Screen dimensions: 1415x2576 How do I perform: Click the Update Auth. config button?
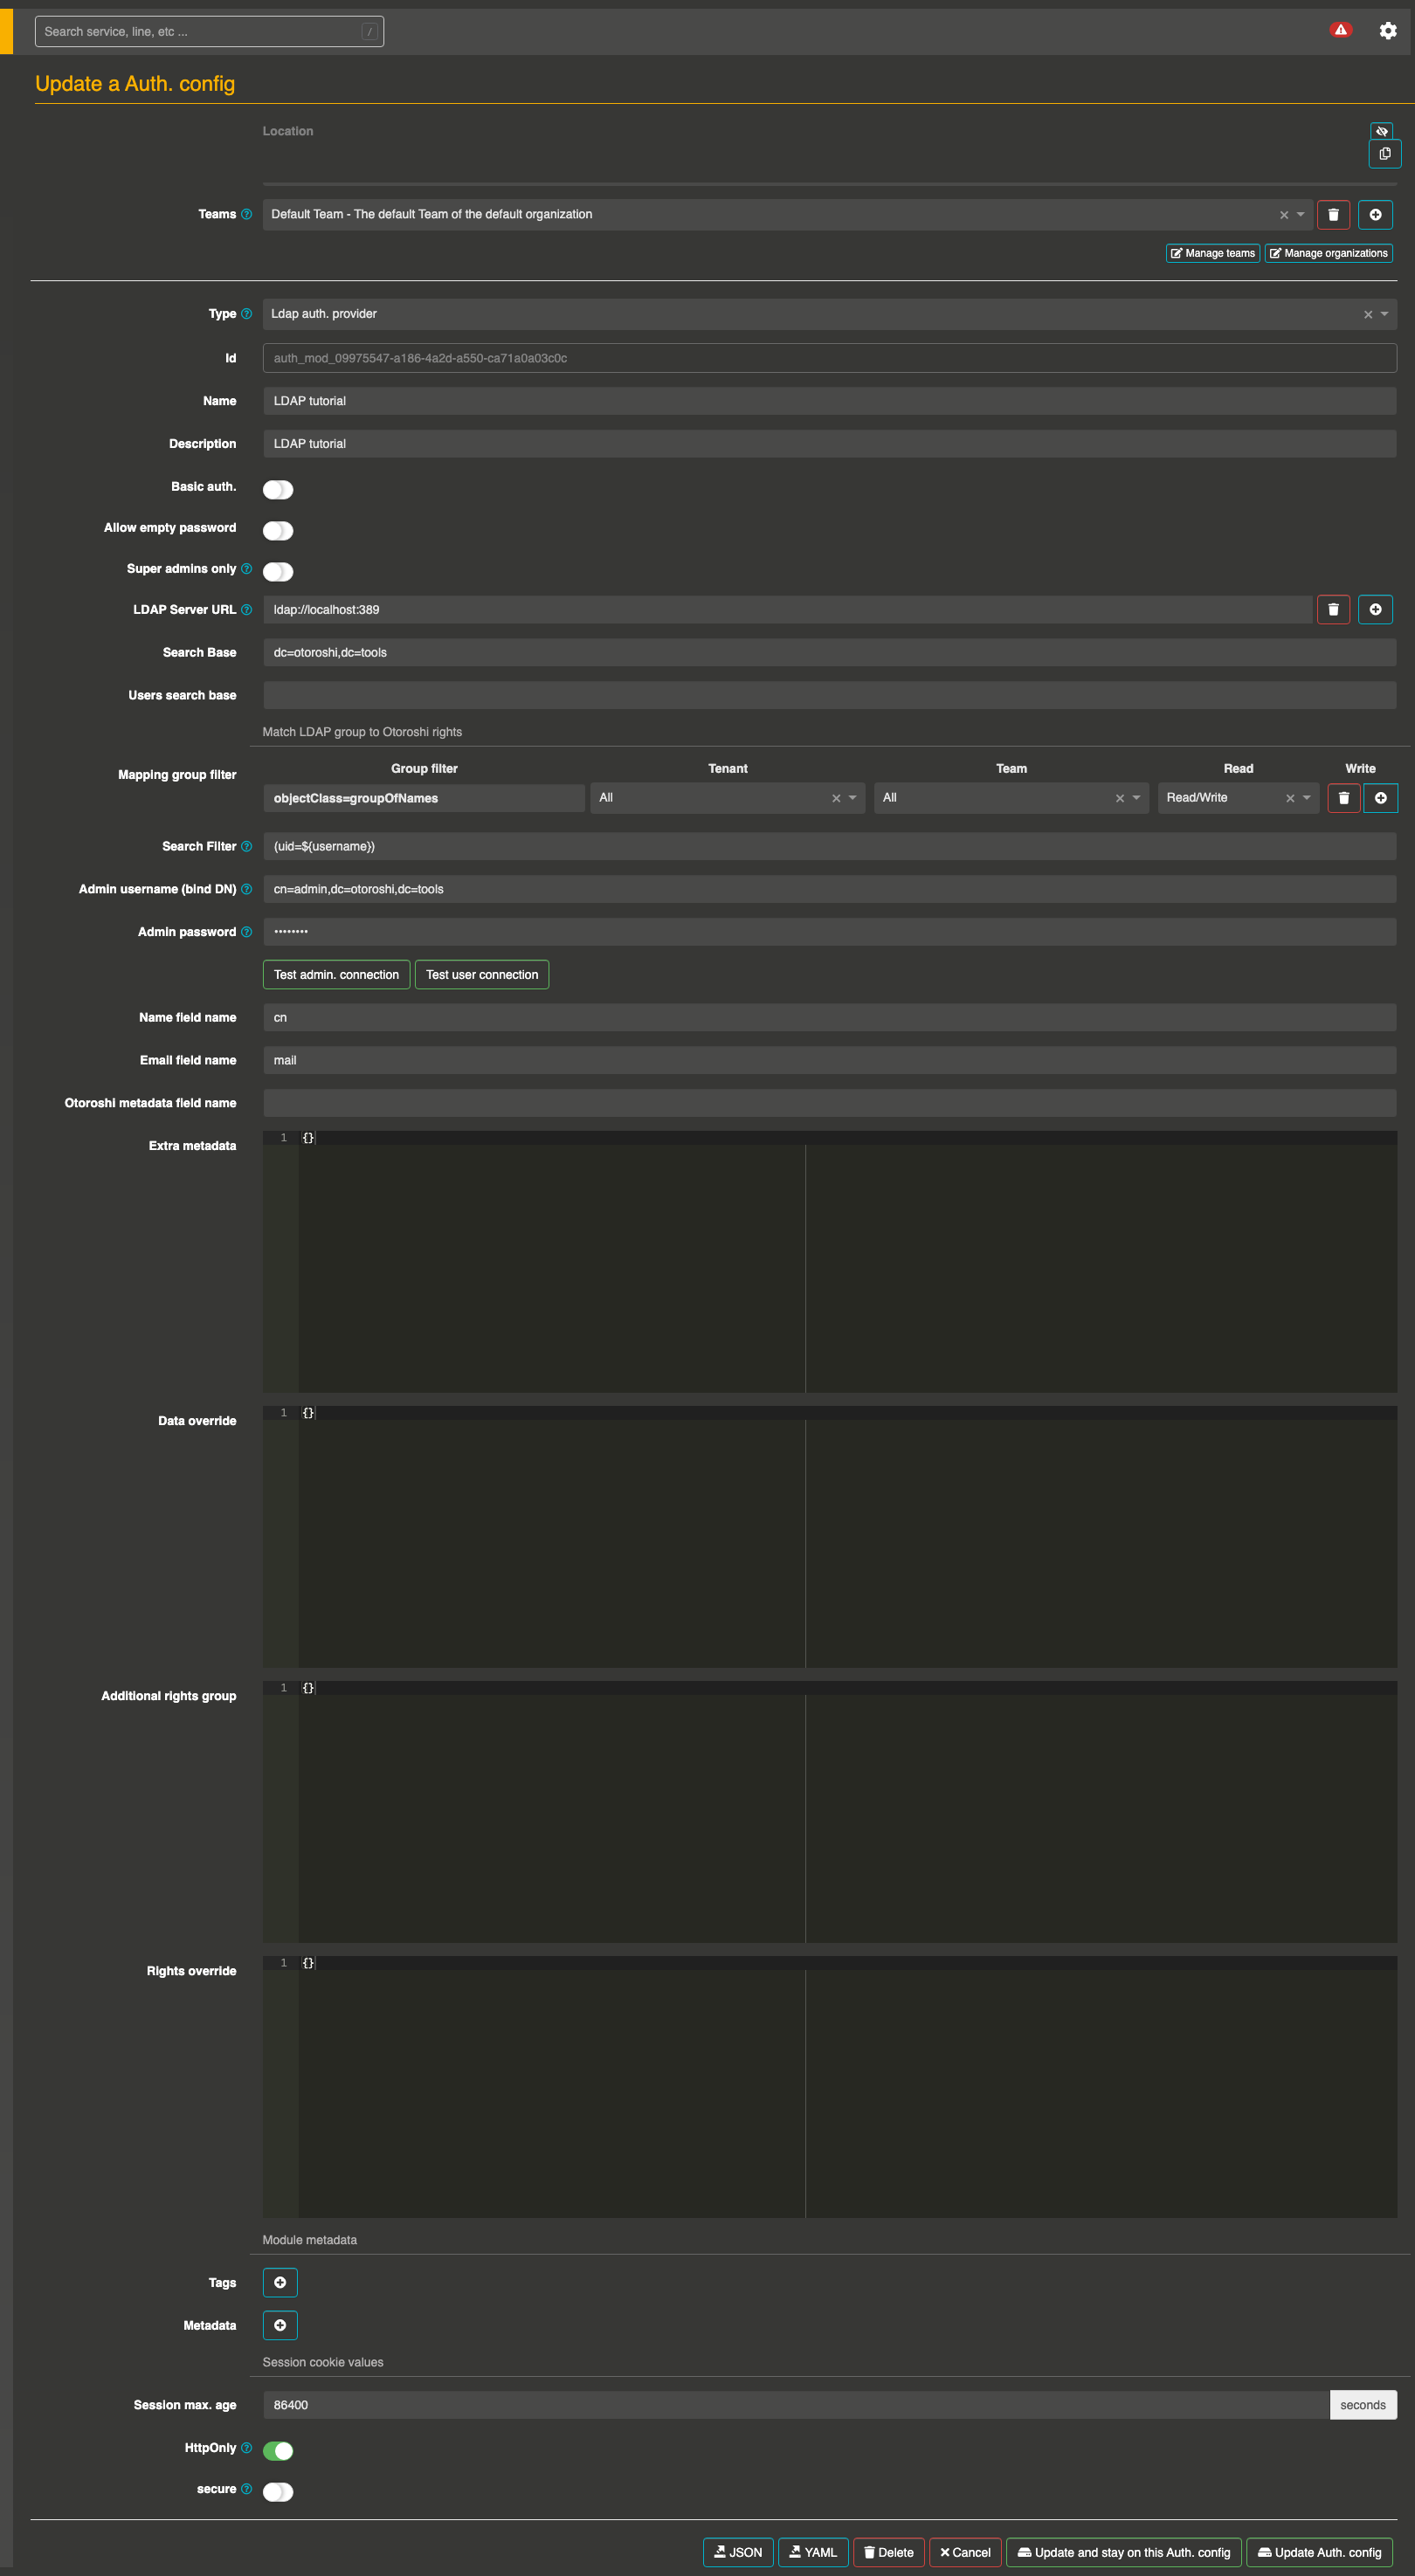tap(1319, 2552)
